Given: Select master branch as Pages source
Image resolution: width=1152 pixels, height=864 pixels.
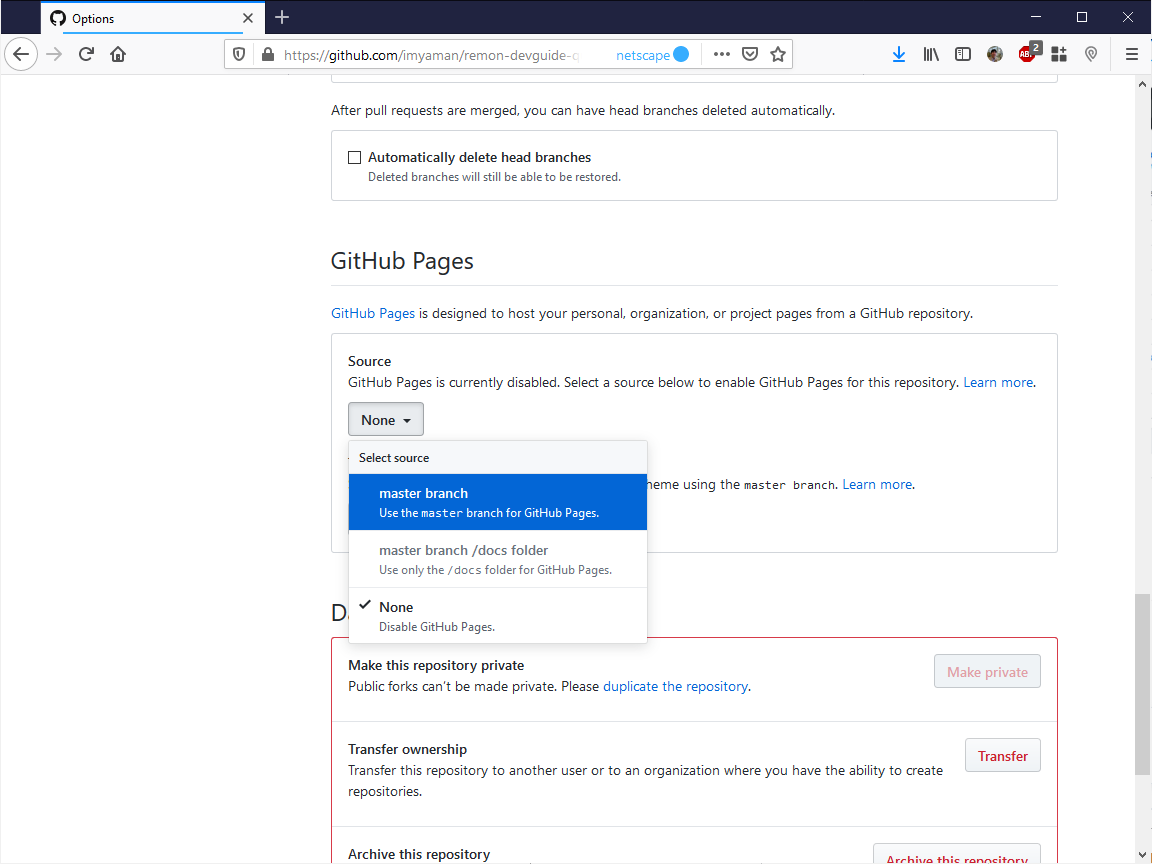Looking at the screenshot, I should (497, 502).
